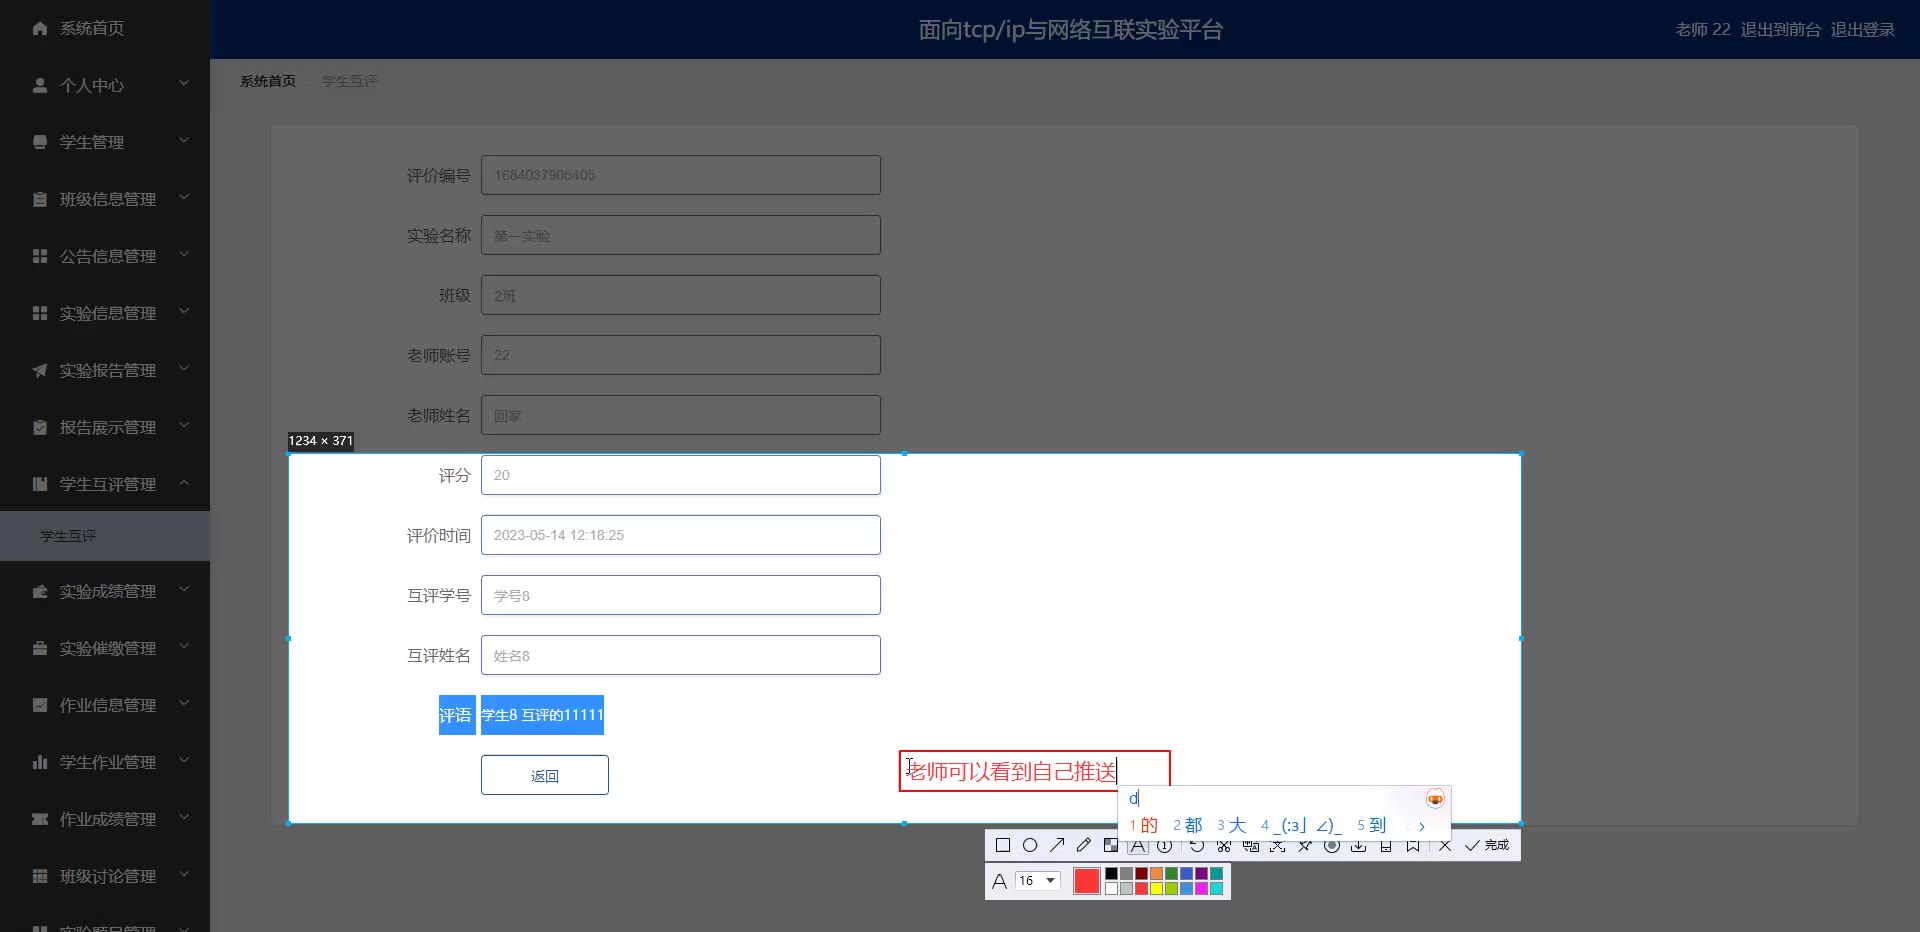This screenshot has height=932, width=1920.
Task: Pin the screenshot to the screen
Action: [x=1305, y=847]
